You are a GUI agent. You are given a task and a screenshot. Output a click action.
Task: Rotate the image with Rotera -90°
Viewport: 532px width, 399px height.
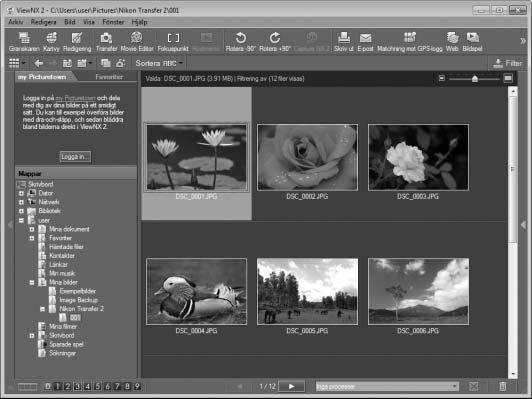coord(241,42)
